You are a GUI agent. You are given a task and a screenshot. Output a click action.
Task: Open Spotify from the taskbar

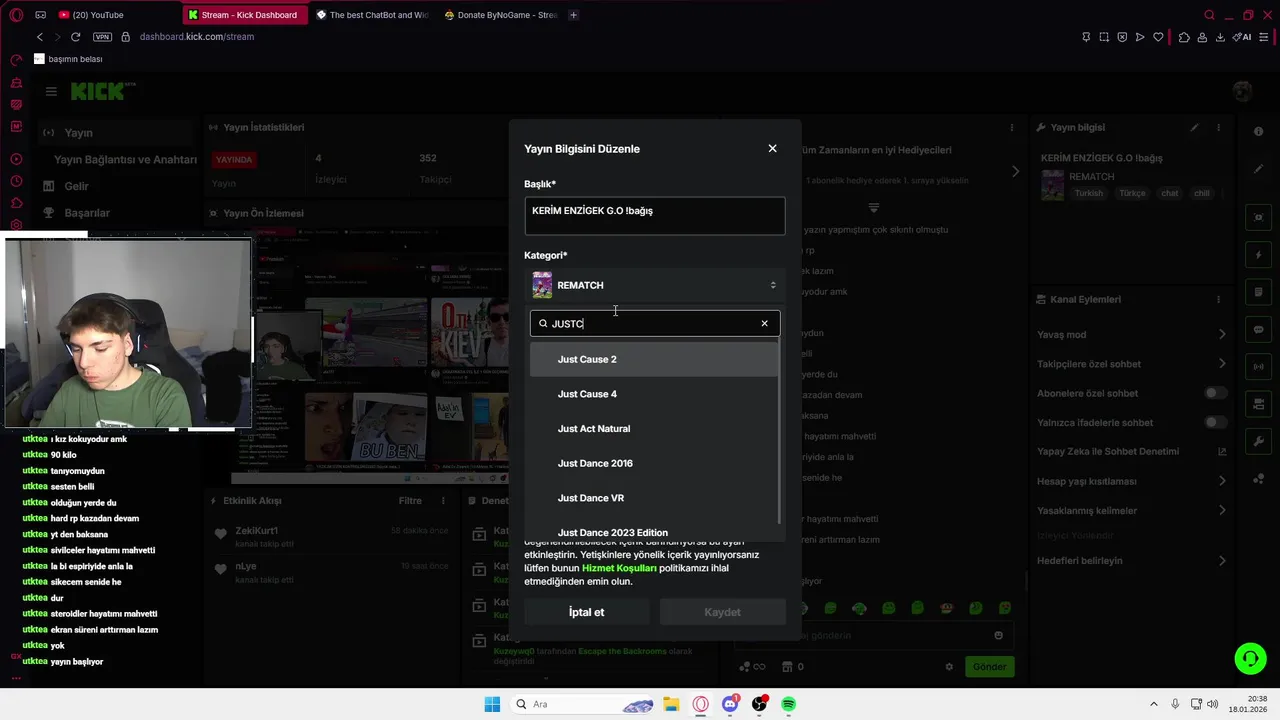point(788,704)
